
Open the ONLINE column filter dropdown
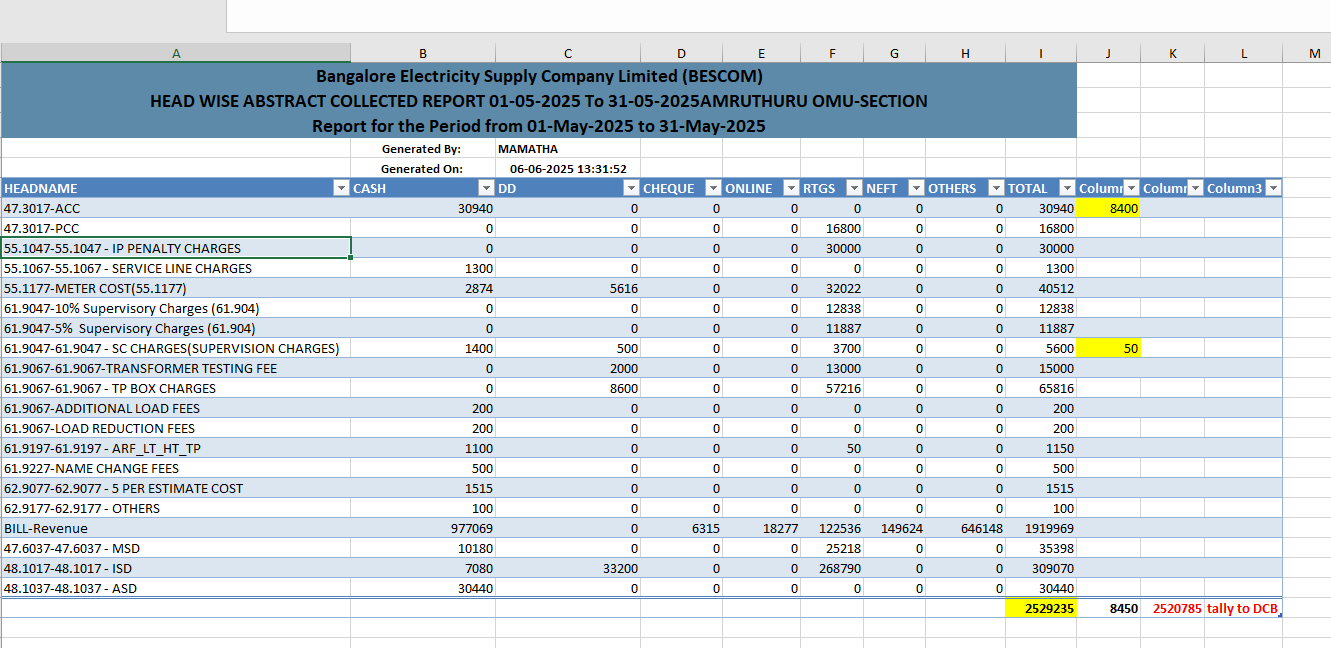pyautogui.click(x=791, y=188)
